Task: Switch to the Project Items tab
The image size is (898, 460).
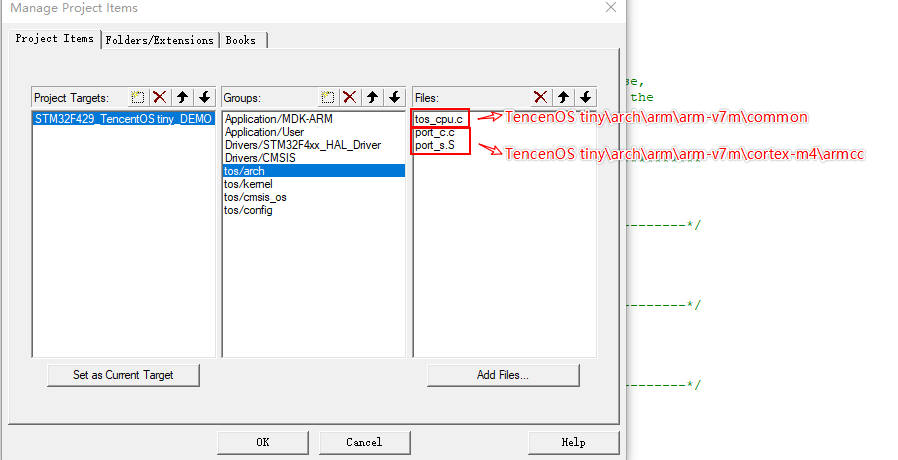Action: pyautogui.click(x=54, y=38)
